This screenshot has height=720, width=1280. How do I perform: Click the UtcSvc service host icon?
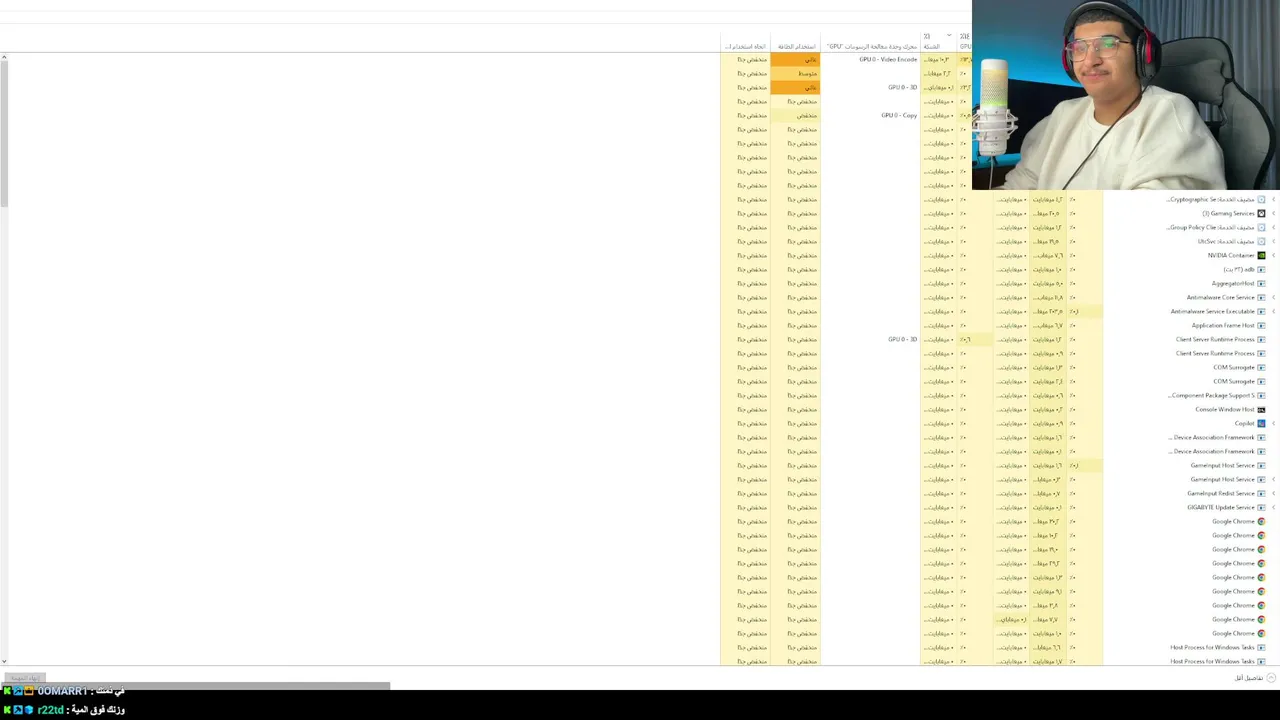[x=1261, y=241]
